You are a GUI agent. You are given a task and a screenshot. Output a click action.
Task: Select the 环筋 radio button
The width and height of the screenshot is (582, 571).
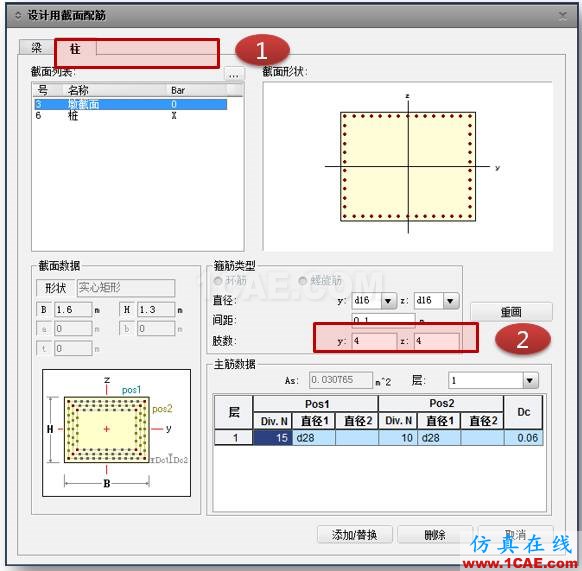(x=218, y=281)
